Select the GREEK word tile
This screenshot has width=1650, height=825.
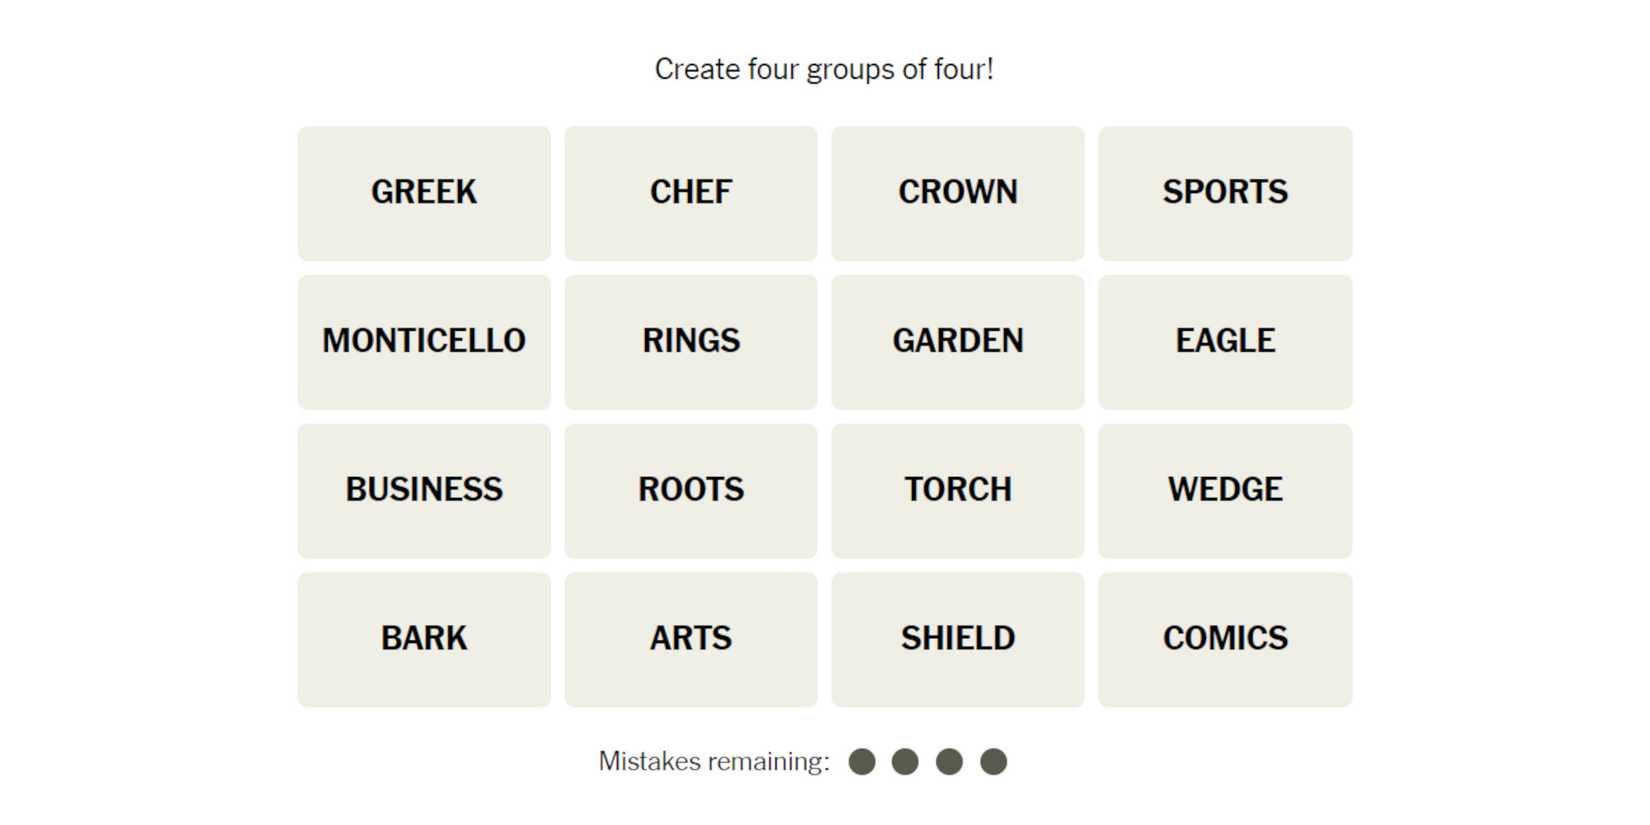pyautogui.click(x=424, y=193)
